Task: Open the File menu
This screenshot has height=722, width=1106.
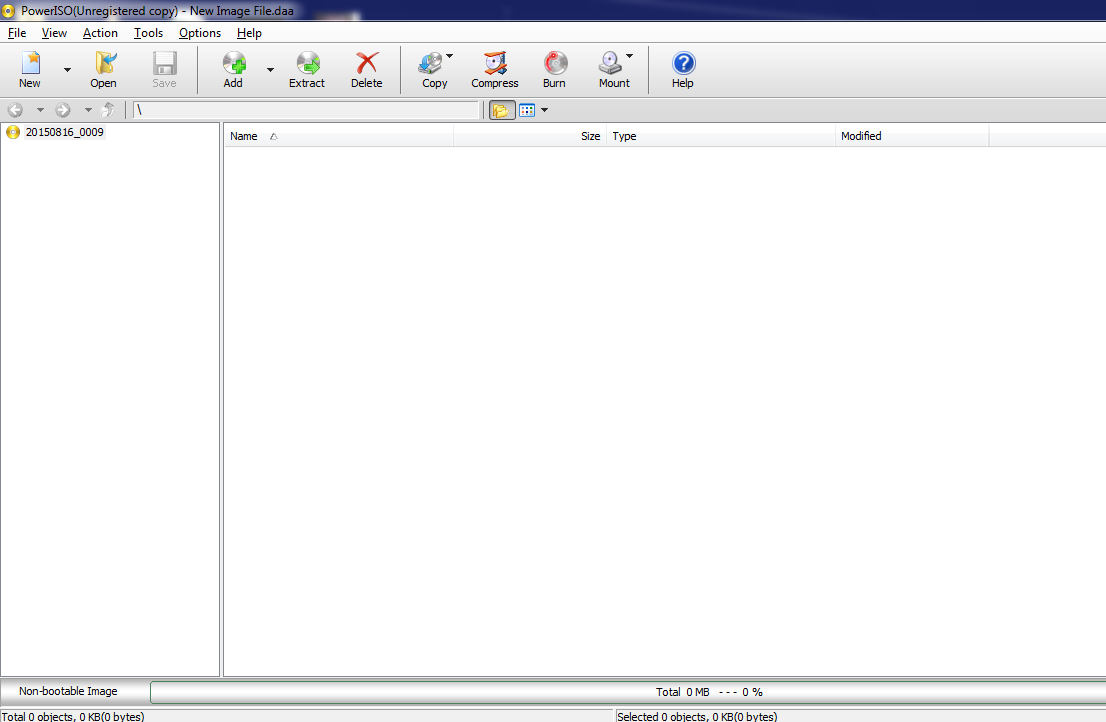Action: pyautogui.click(x=17, y=32)
